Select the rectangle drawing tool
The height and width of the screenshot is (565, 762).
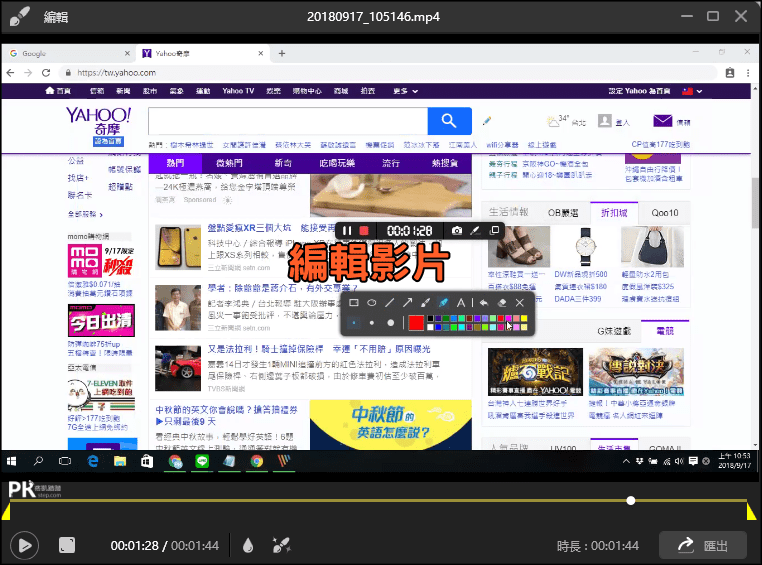coord(354,303)
